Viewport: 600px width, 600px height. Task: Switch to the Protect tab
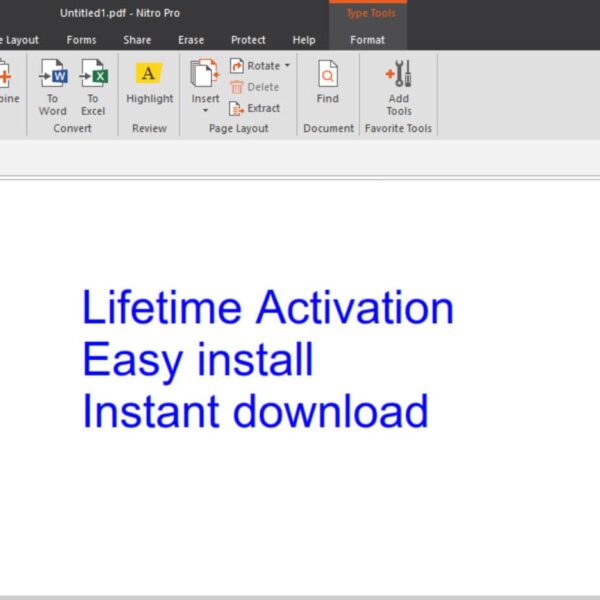click(248, 40)
